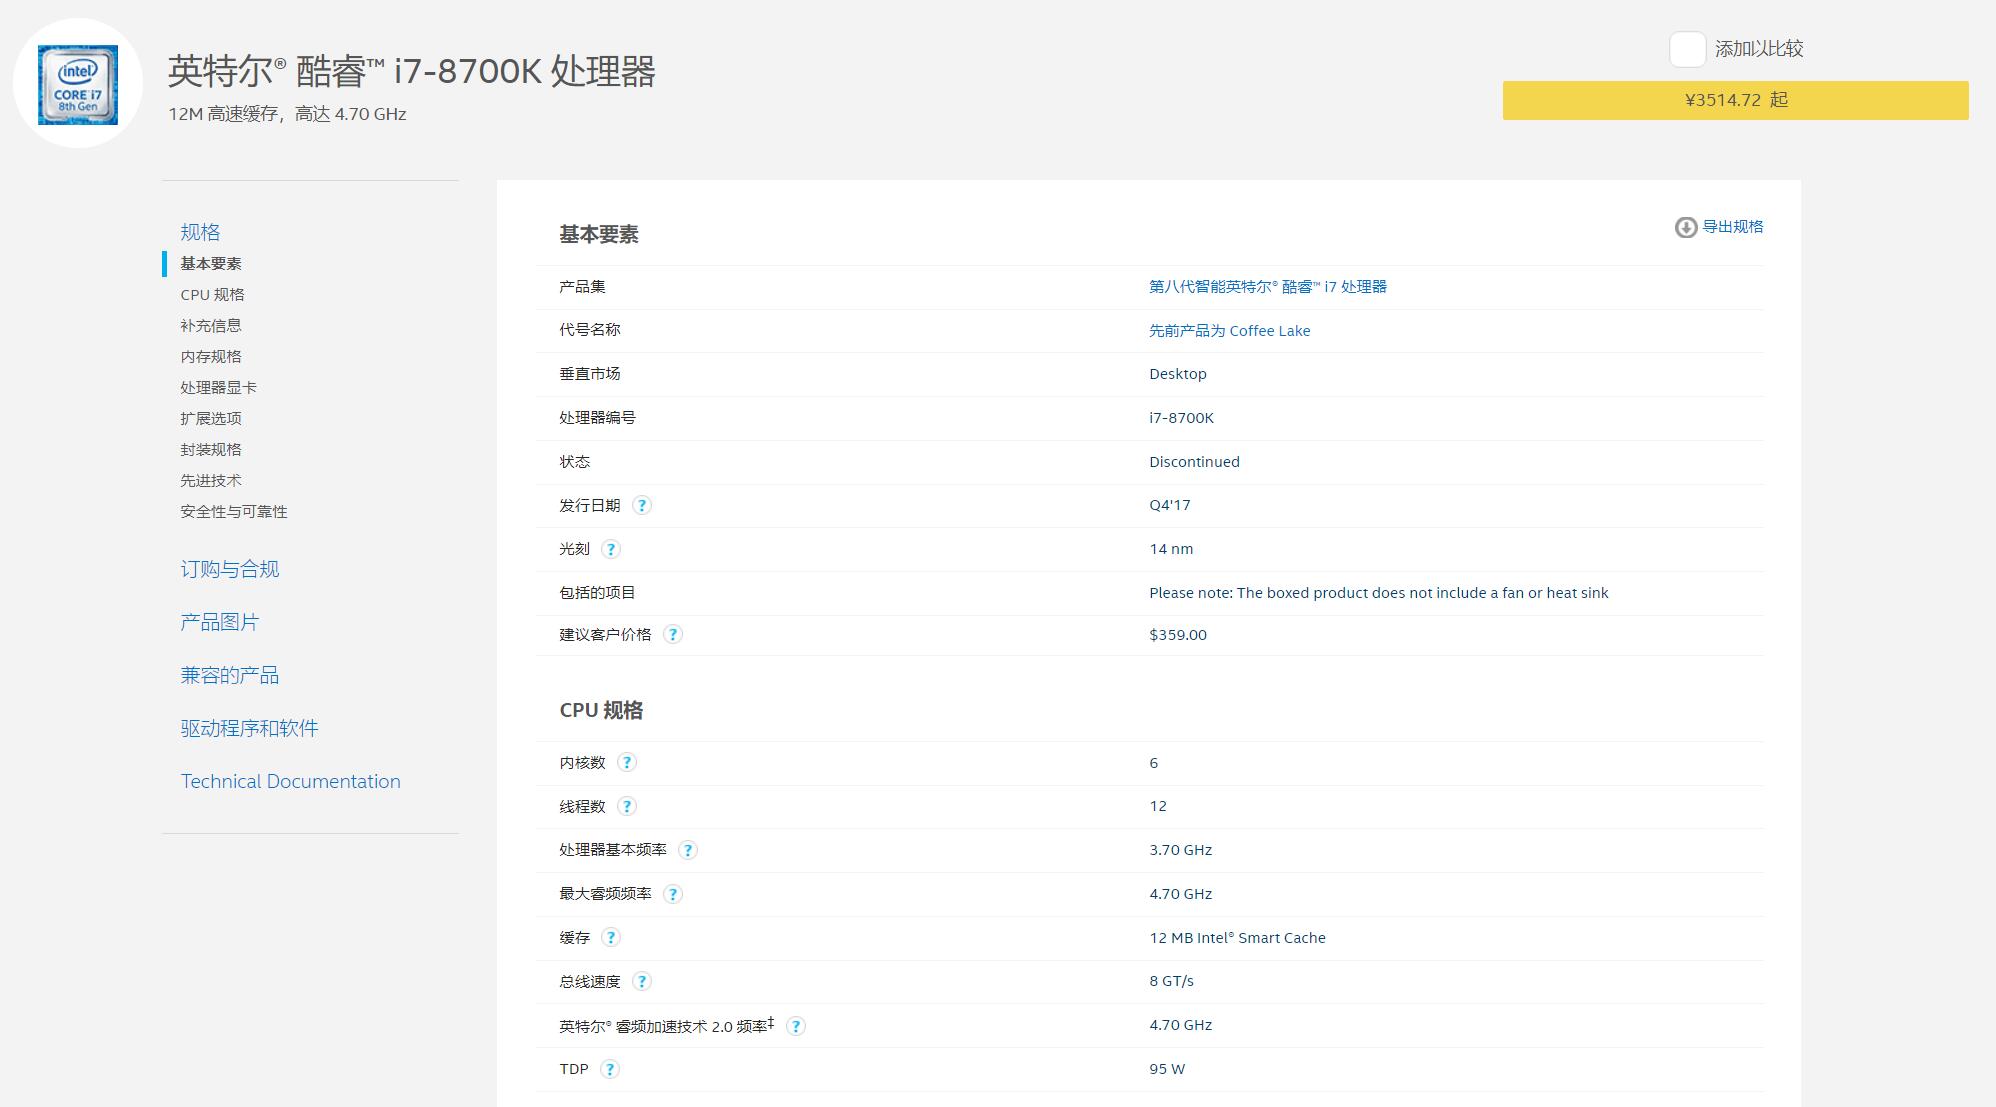1996x1107 pixels.
Task: Jump to 封装规格 in sidebar
Action: [211, 450]
